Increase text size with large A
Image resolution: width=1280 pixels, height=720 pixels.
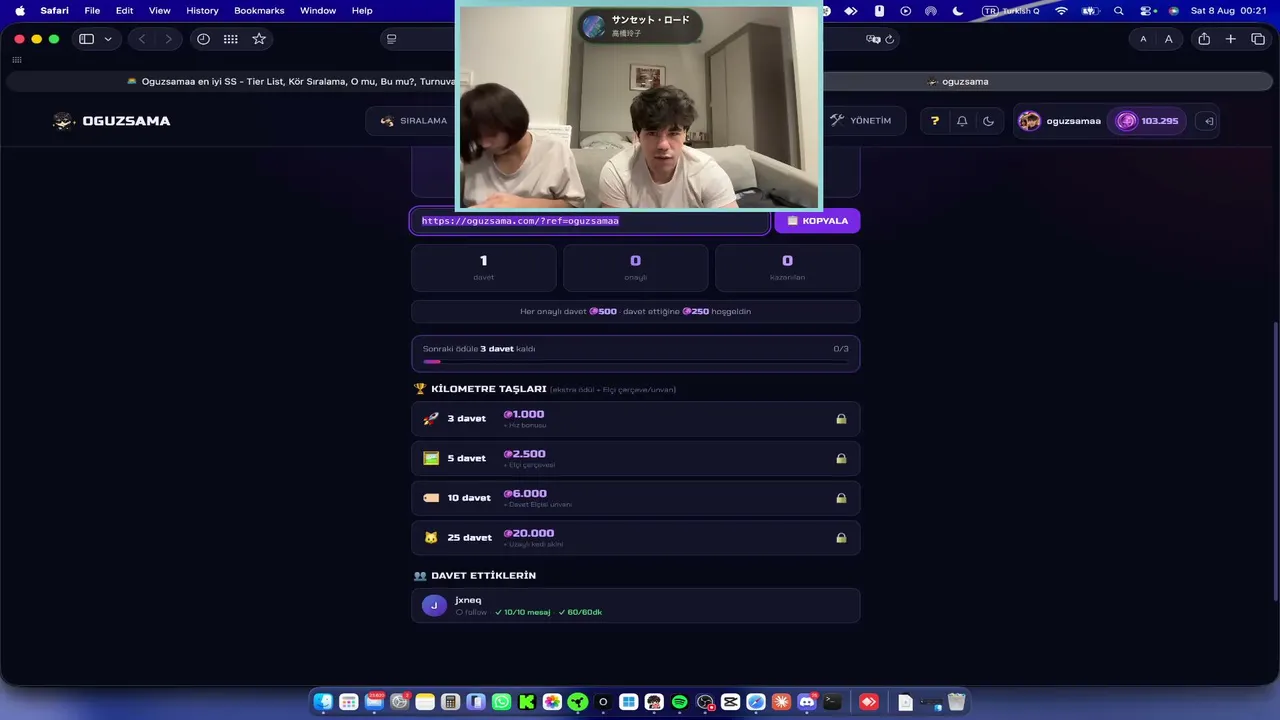pyautogui.click(x=1168, y=39)
